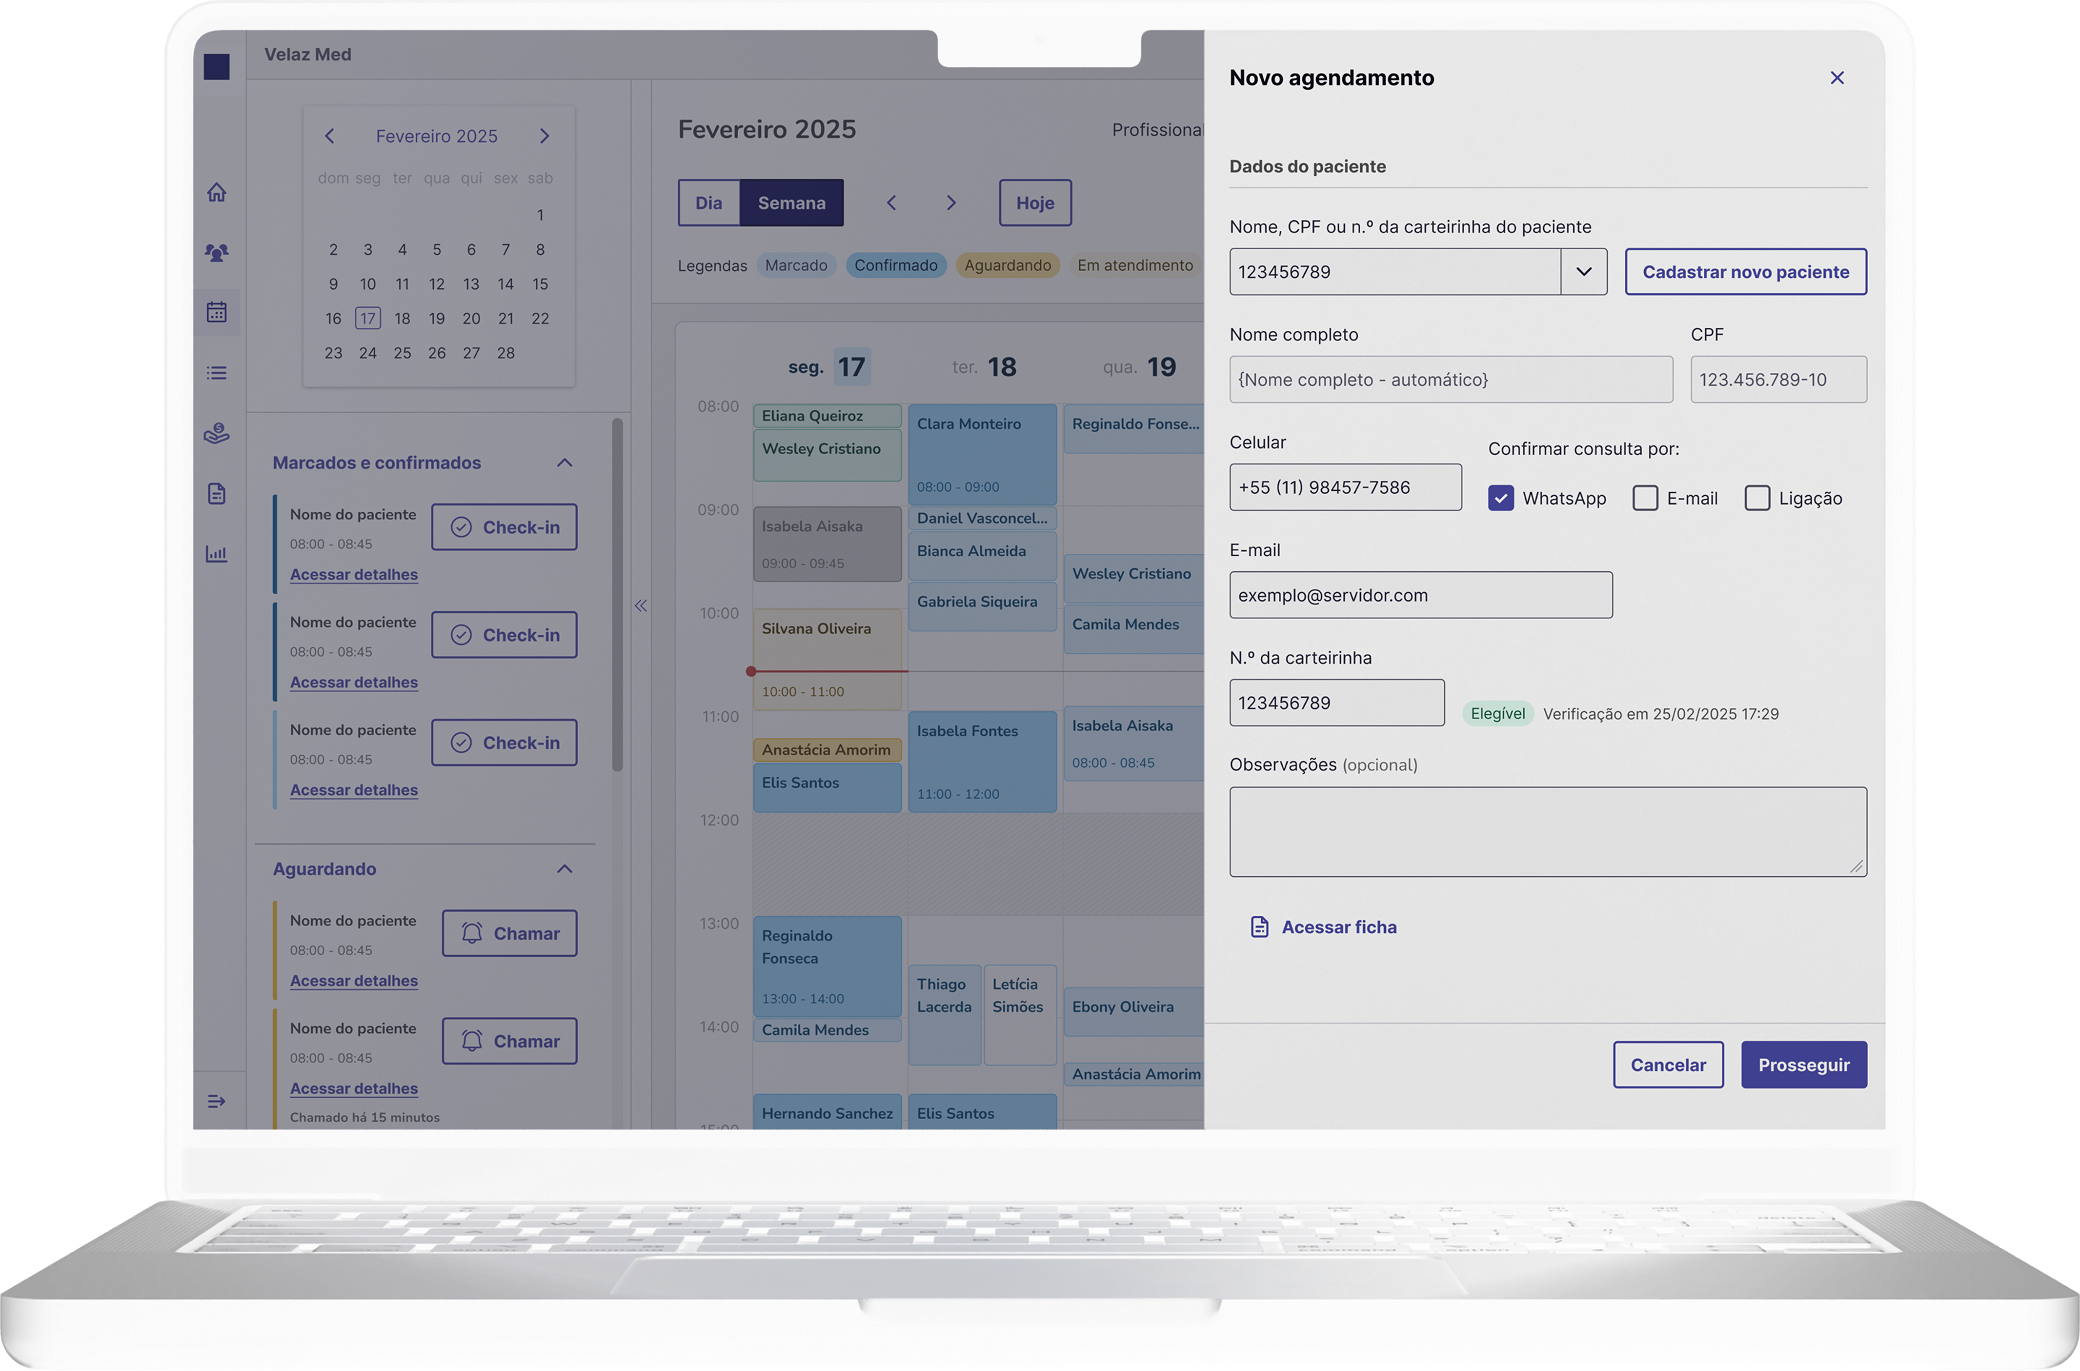Viewport: 2080px width, 1371px height.
Task: Expand the sidebar with the arrow icon
Action: (x=217, y=1101)
